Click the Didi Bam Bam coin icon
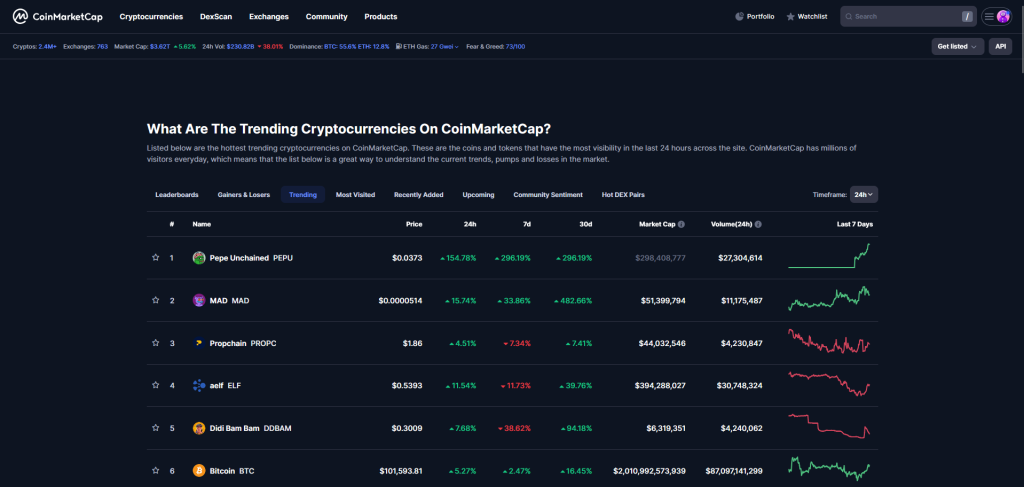The width and height of the screenshot is (1024, 487). pos(199,428)
